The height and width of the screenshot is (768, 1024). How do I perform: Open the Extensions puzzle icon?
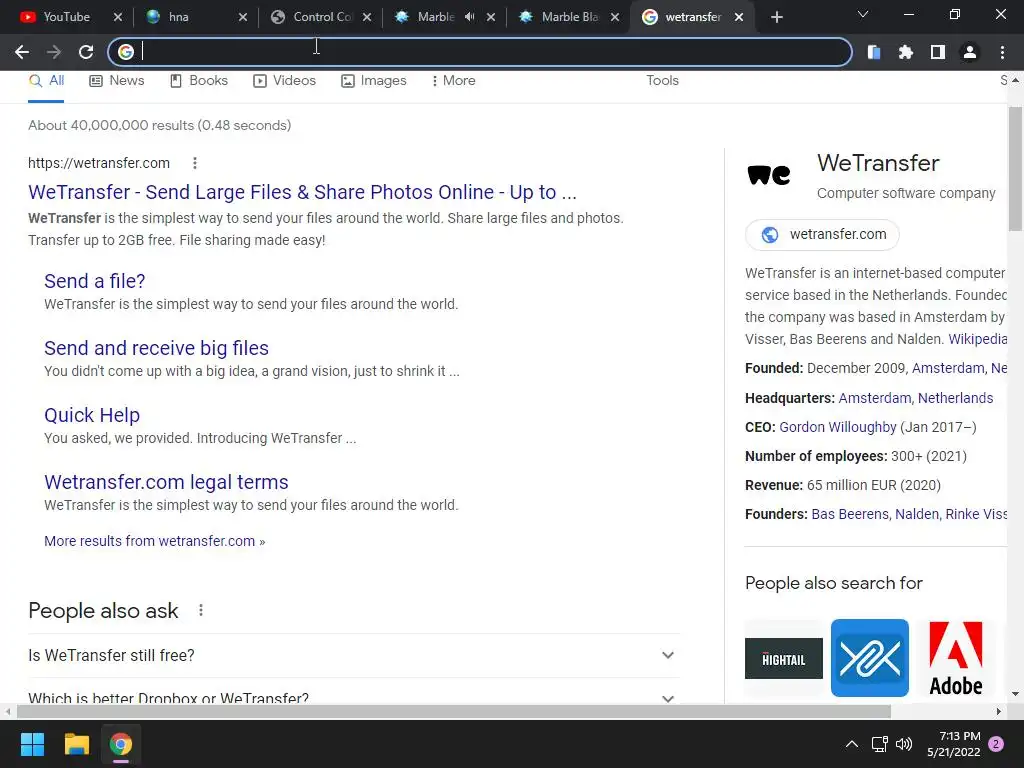click(x=906, y=52)
